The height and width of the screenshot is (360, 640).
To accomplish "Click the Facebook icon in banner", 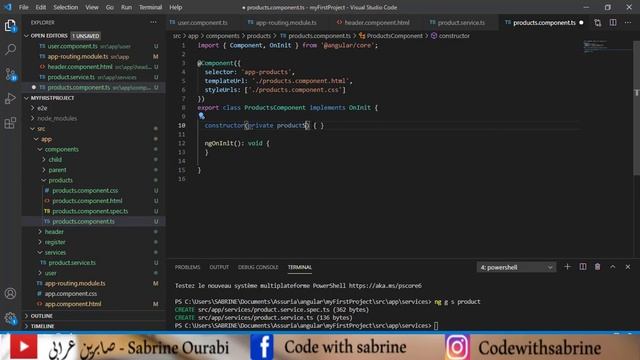I will pos(262,347).
